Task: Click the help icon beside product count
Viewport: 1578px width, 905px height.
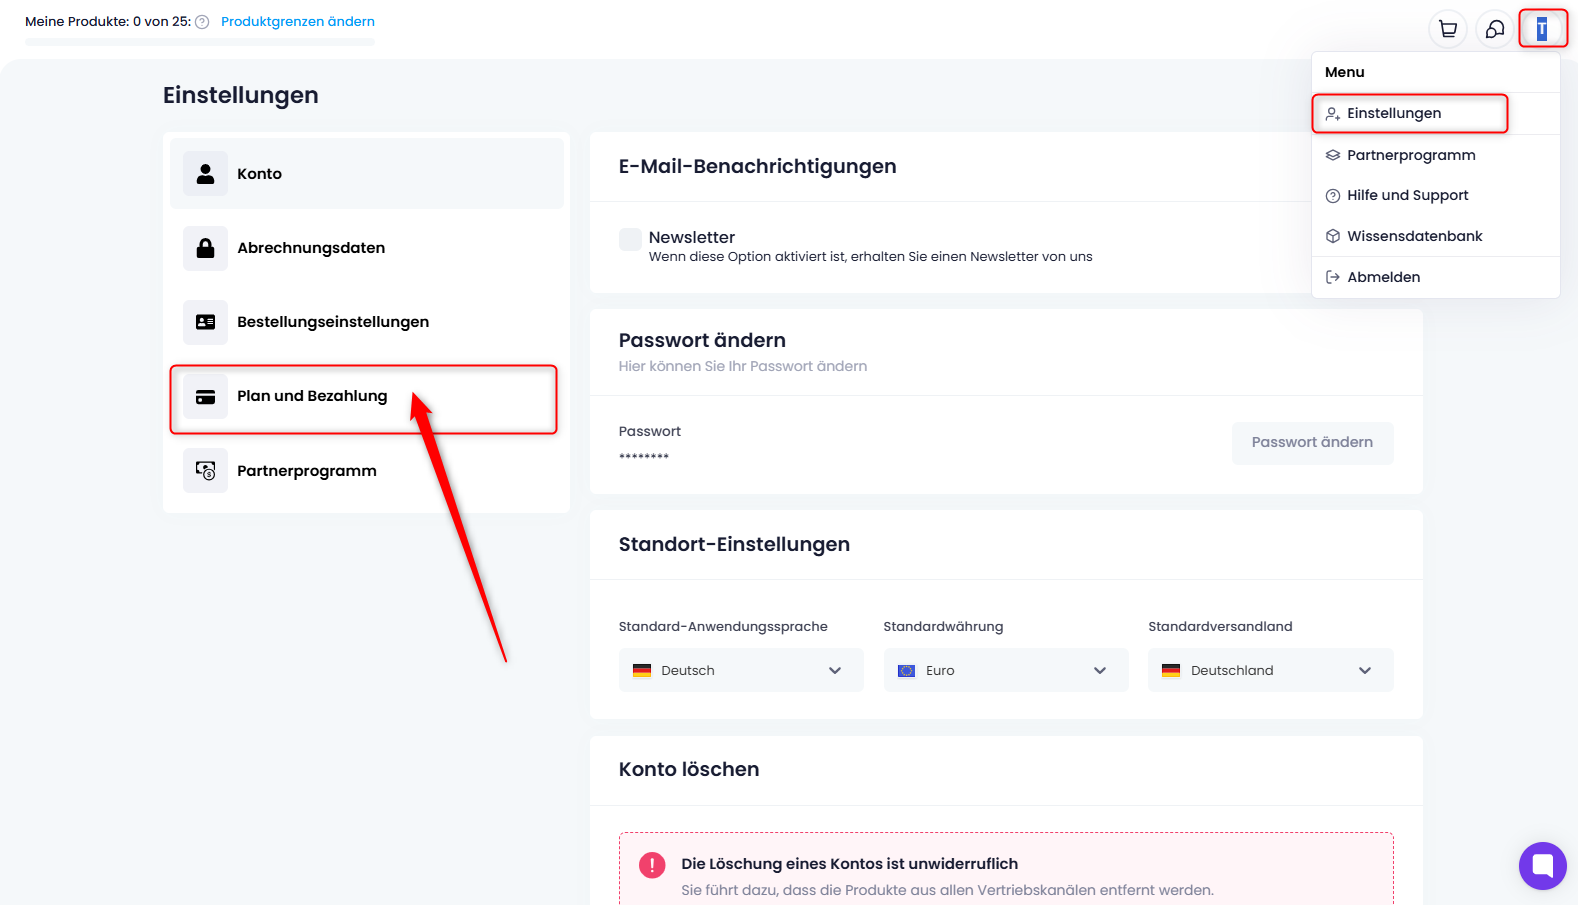Action: [x=202, y=22]
